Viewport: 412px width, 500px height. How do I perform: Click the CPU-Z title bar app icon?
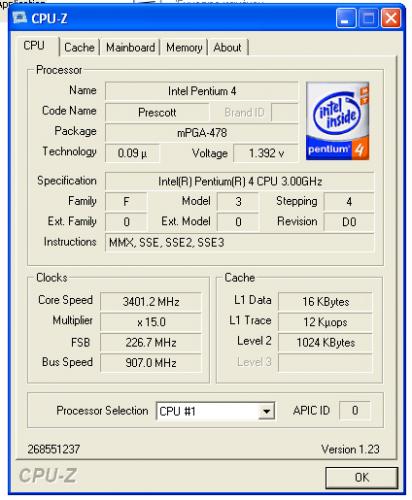[19, 18]
